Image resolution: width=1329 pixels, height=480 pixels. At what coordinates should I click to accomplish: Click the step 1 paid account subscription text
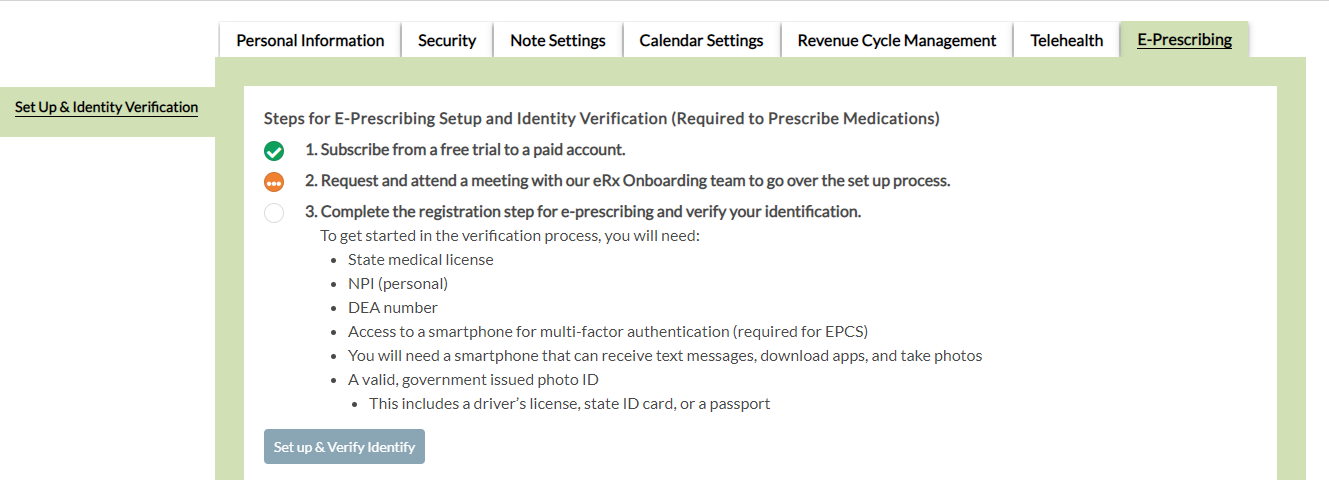tap(465, 150)
